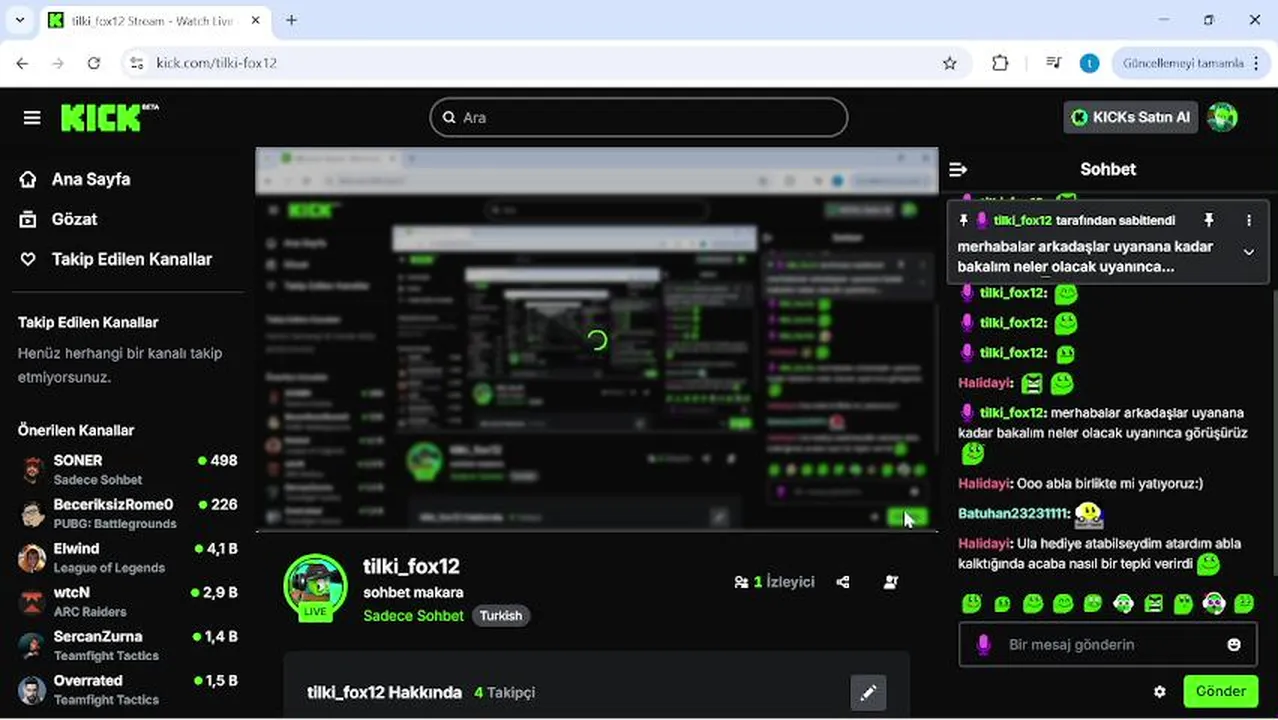This screenshot has width=1278, height=720.
Task: Open chat settings gear icon
Action: (1160, 691)
